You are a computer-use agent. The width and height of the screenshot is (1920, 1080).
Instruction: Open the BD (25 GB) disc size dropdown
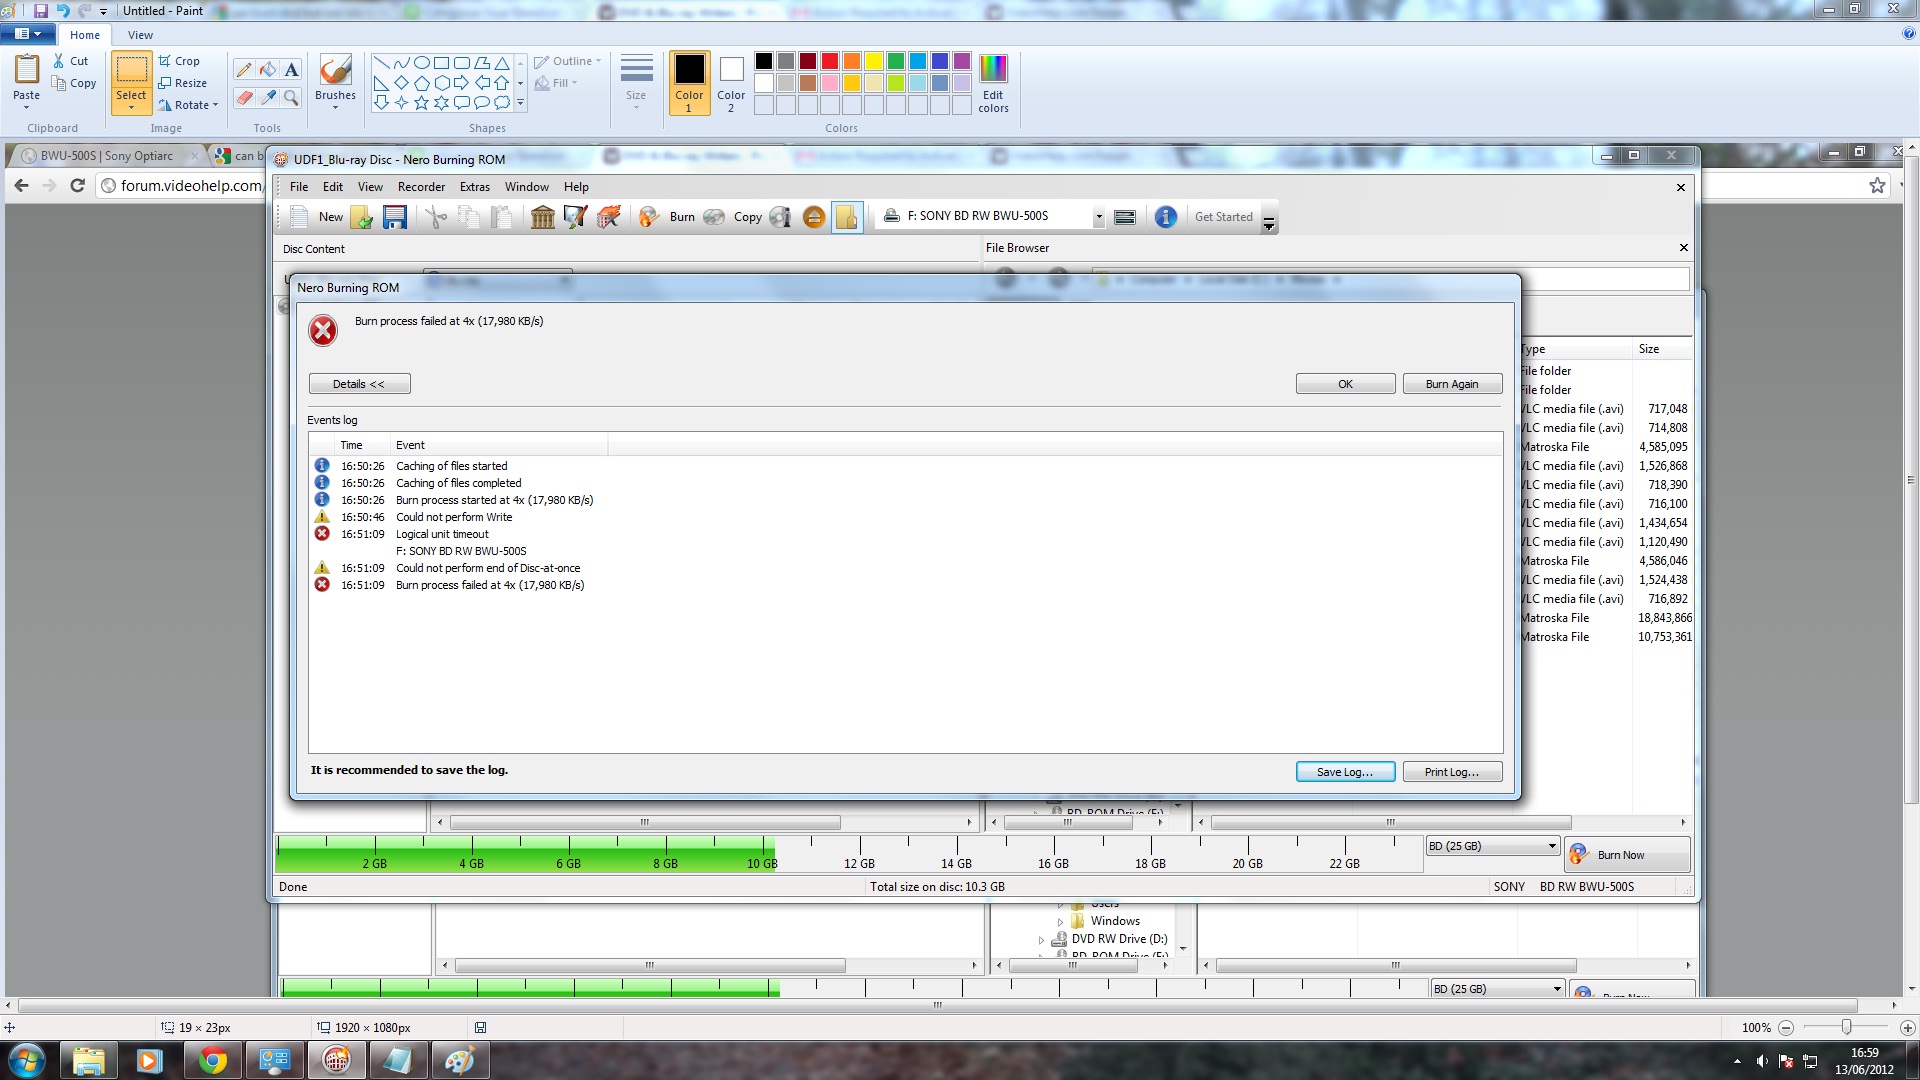tap(1492, 846)
